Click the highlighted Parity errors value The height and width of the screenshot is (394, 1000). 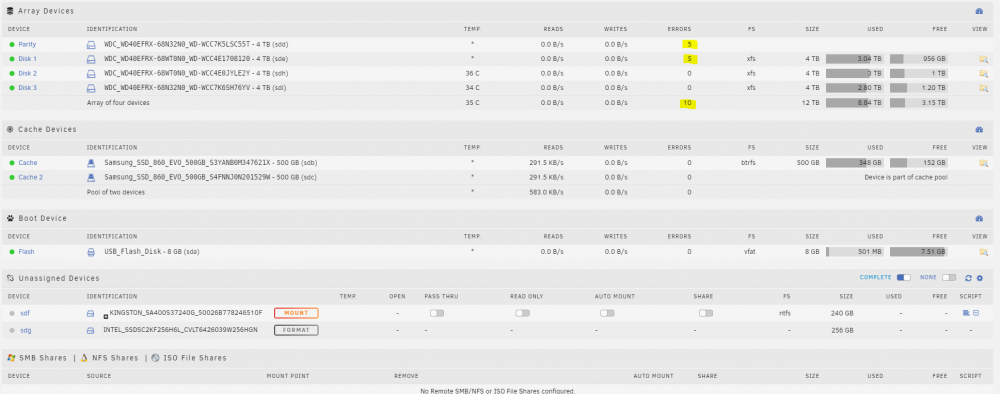(x=689, y=45)
